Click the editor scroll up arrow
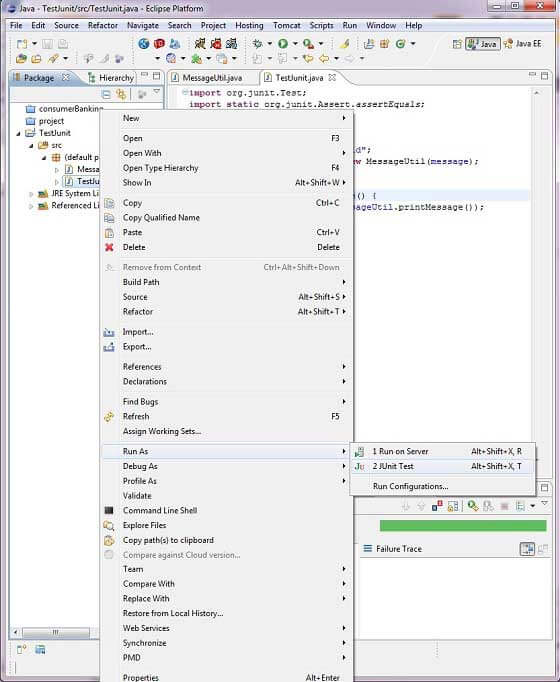 pos(537,93)
